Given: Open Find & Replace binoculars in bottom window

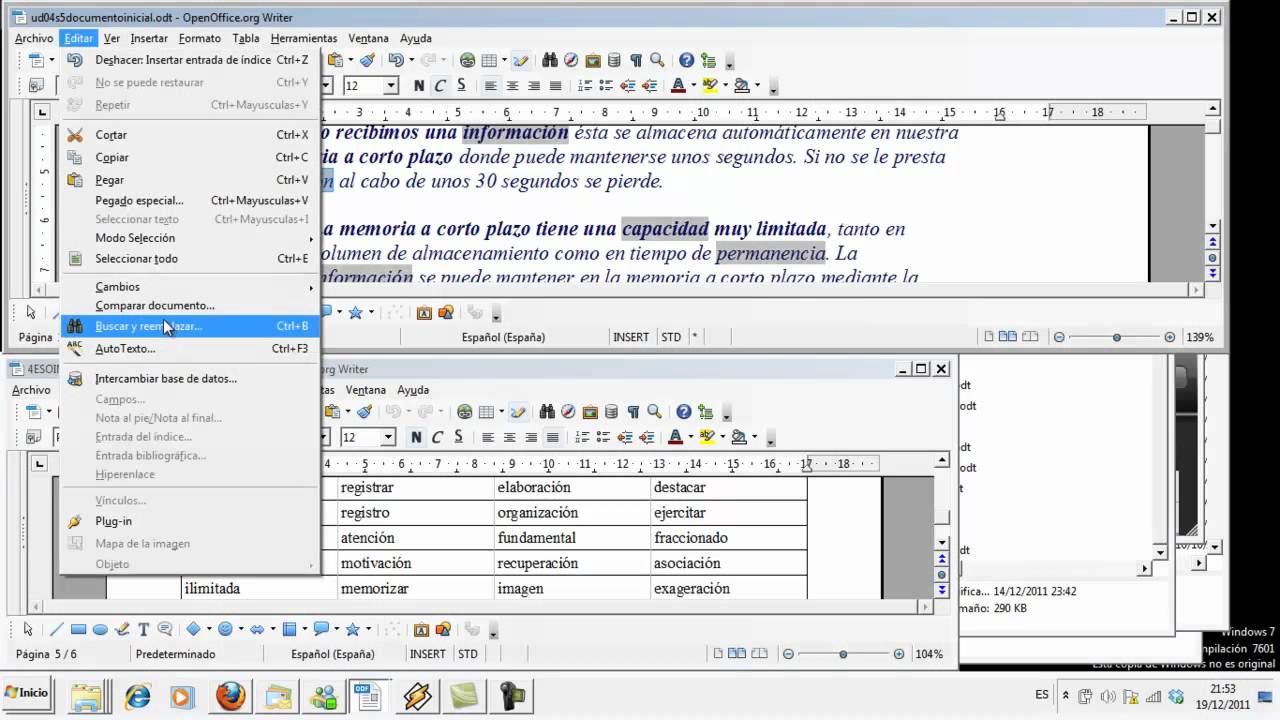Looking at the screenshot, I should (x=547, y=412).
